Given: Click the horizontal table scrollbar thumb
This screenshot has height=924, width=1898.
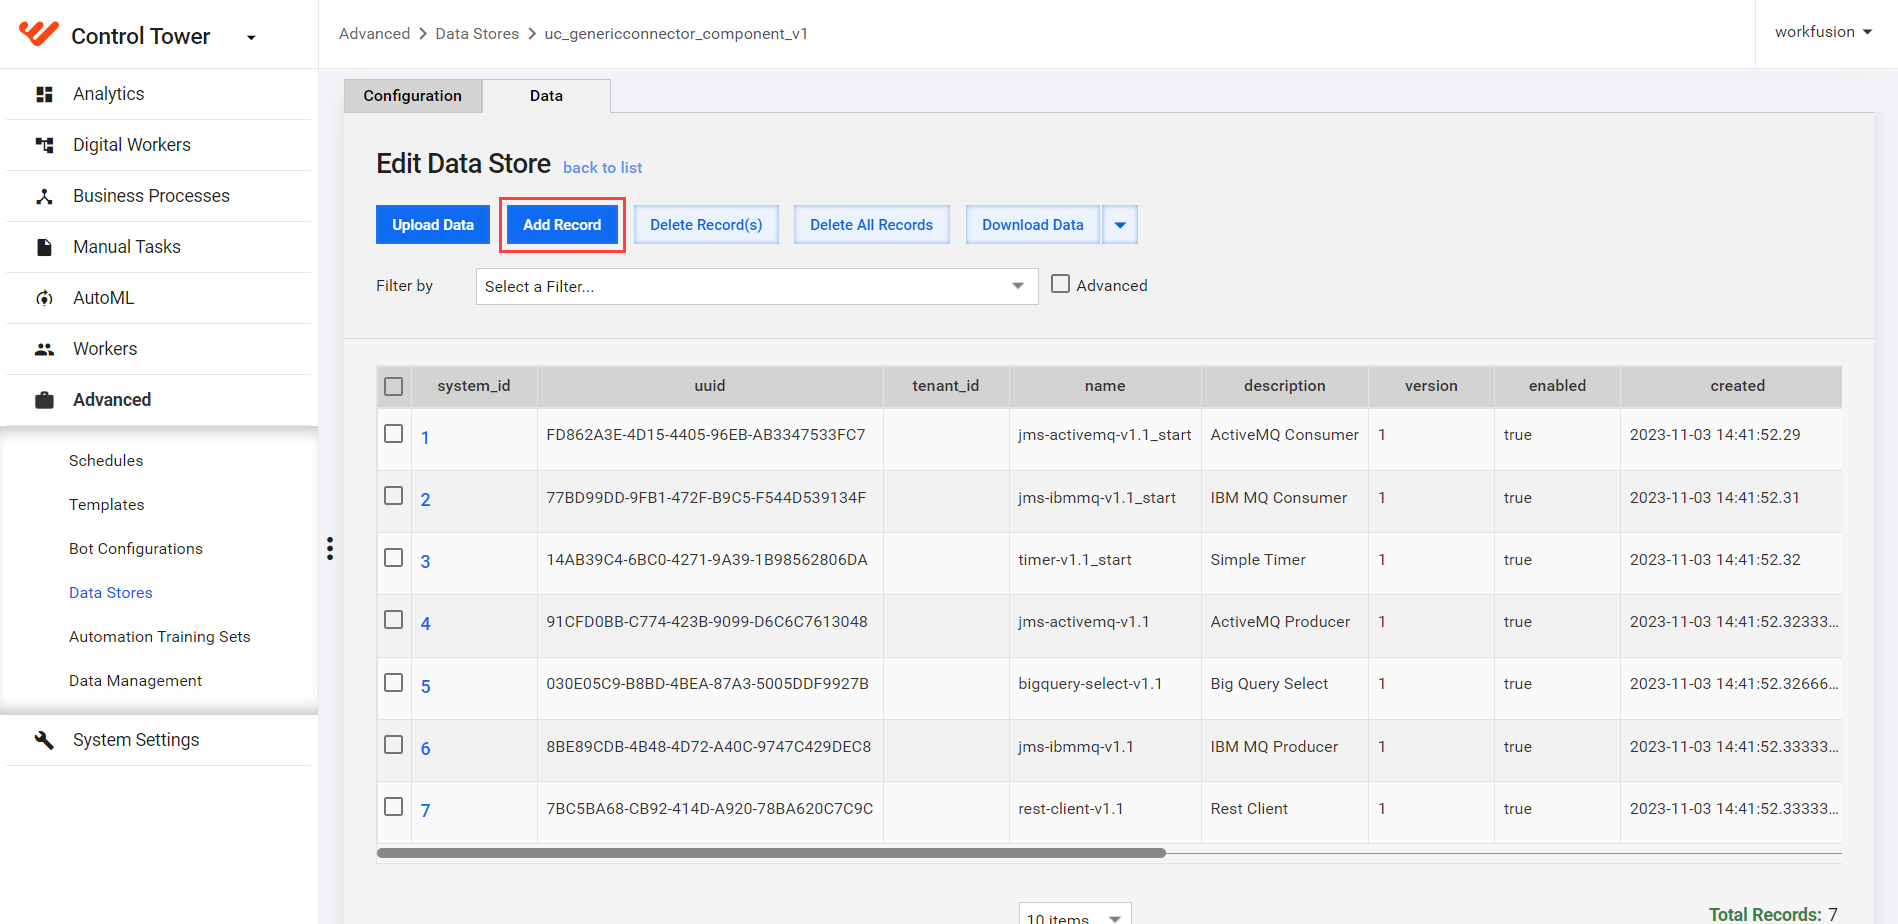Looking at the screenshot, I should pyautogui.click(x=771, y=853).
